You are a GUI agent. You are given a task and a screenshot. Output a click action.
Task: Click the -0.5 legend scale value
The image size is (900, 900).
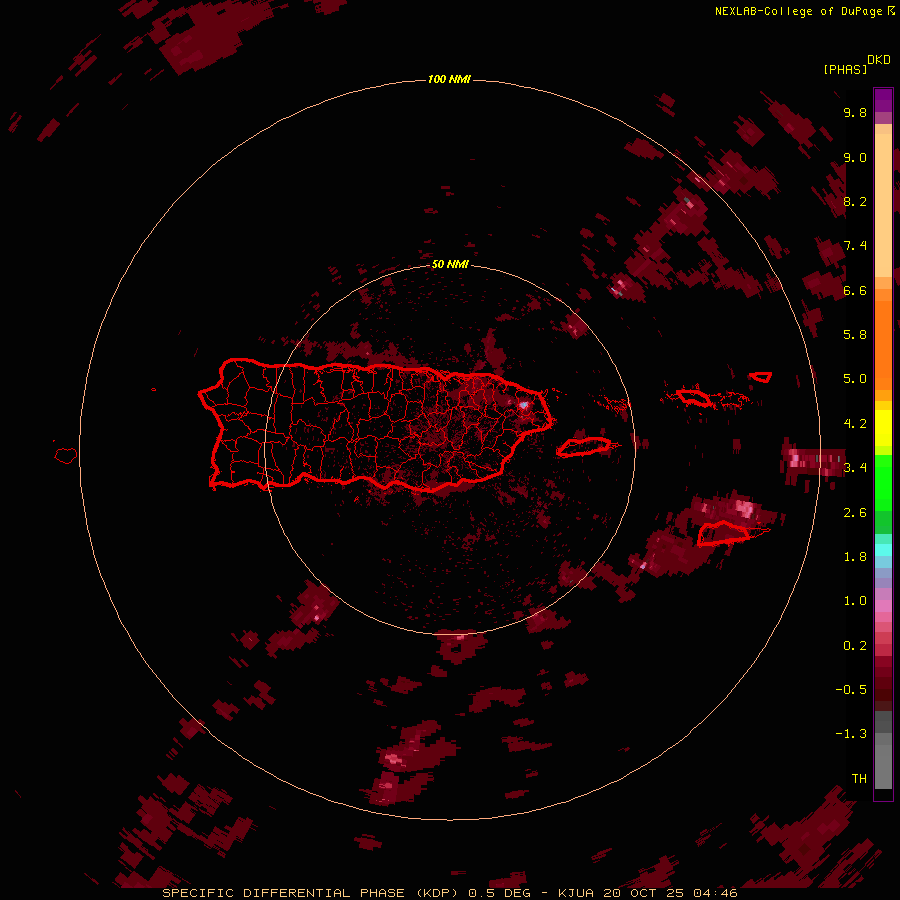click(851, 690)
